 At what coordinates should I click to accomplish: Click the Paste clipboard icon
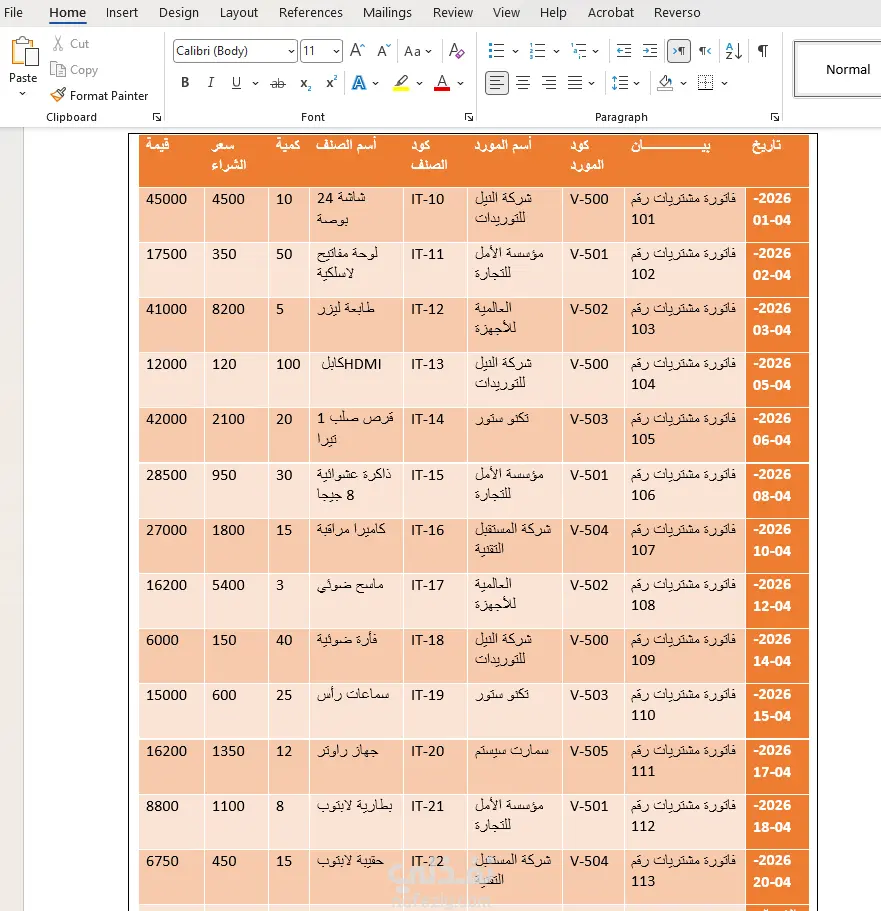point(24,51)
